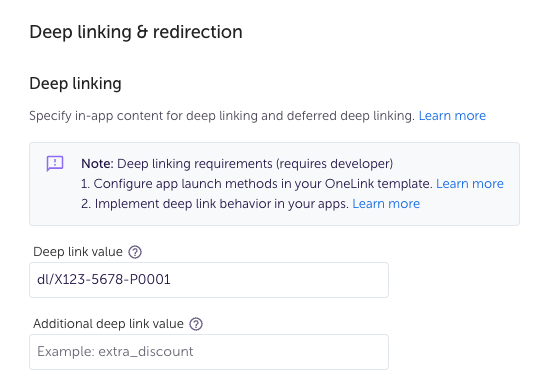Open help tooltip for Deep link value
Viewport: 542px width, 379px height.
135,252
